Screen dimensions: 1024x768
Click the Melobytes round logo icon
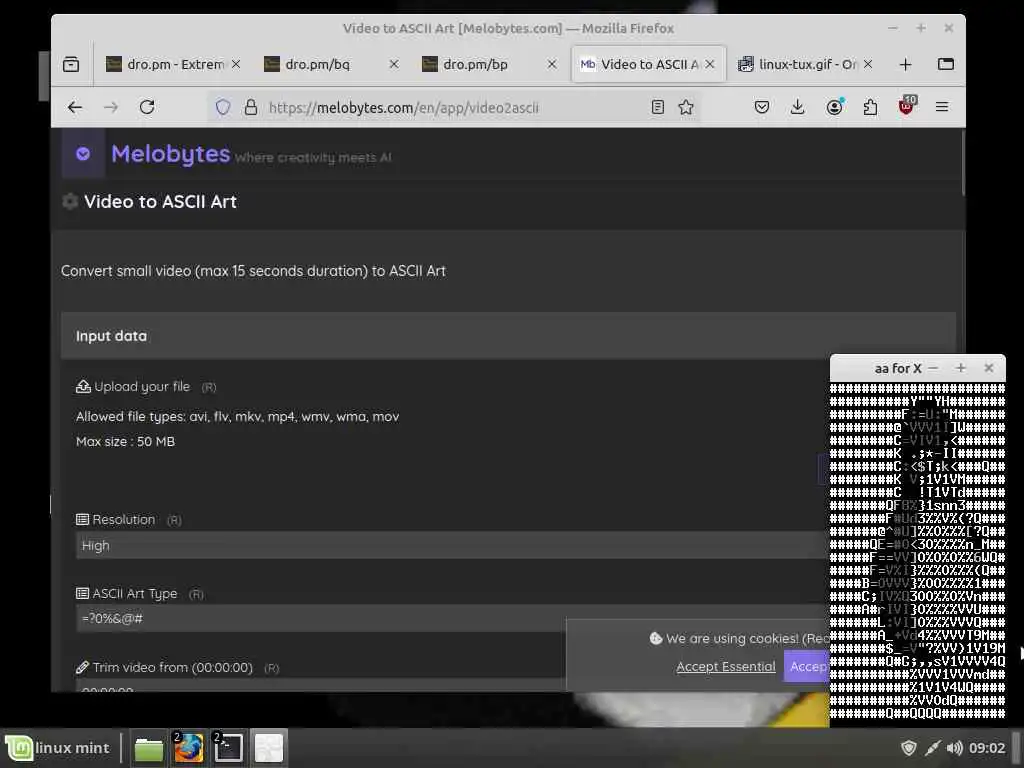[x=83, y=153]
